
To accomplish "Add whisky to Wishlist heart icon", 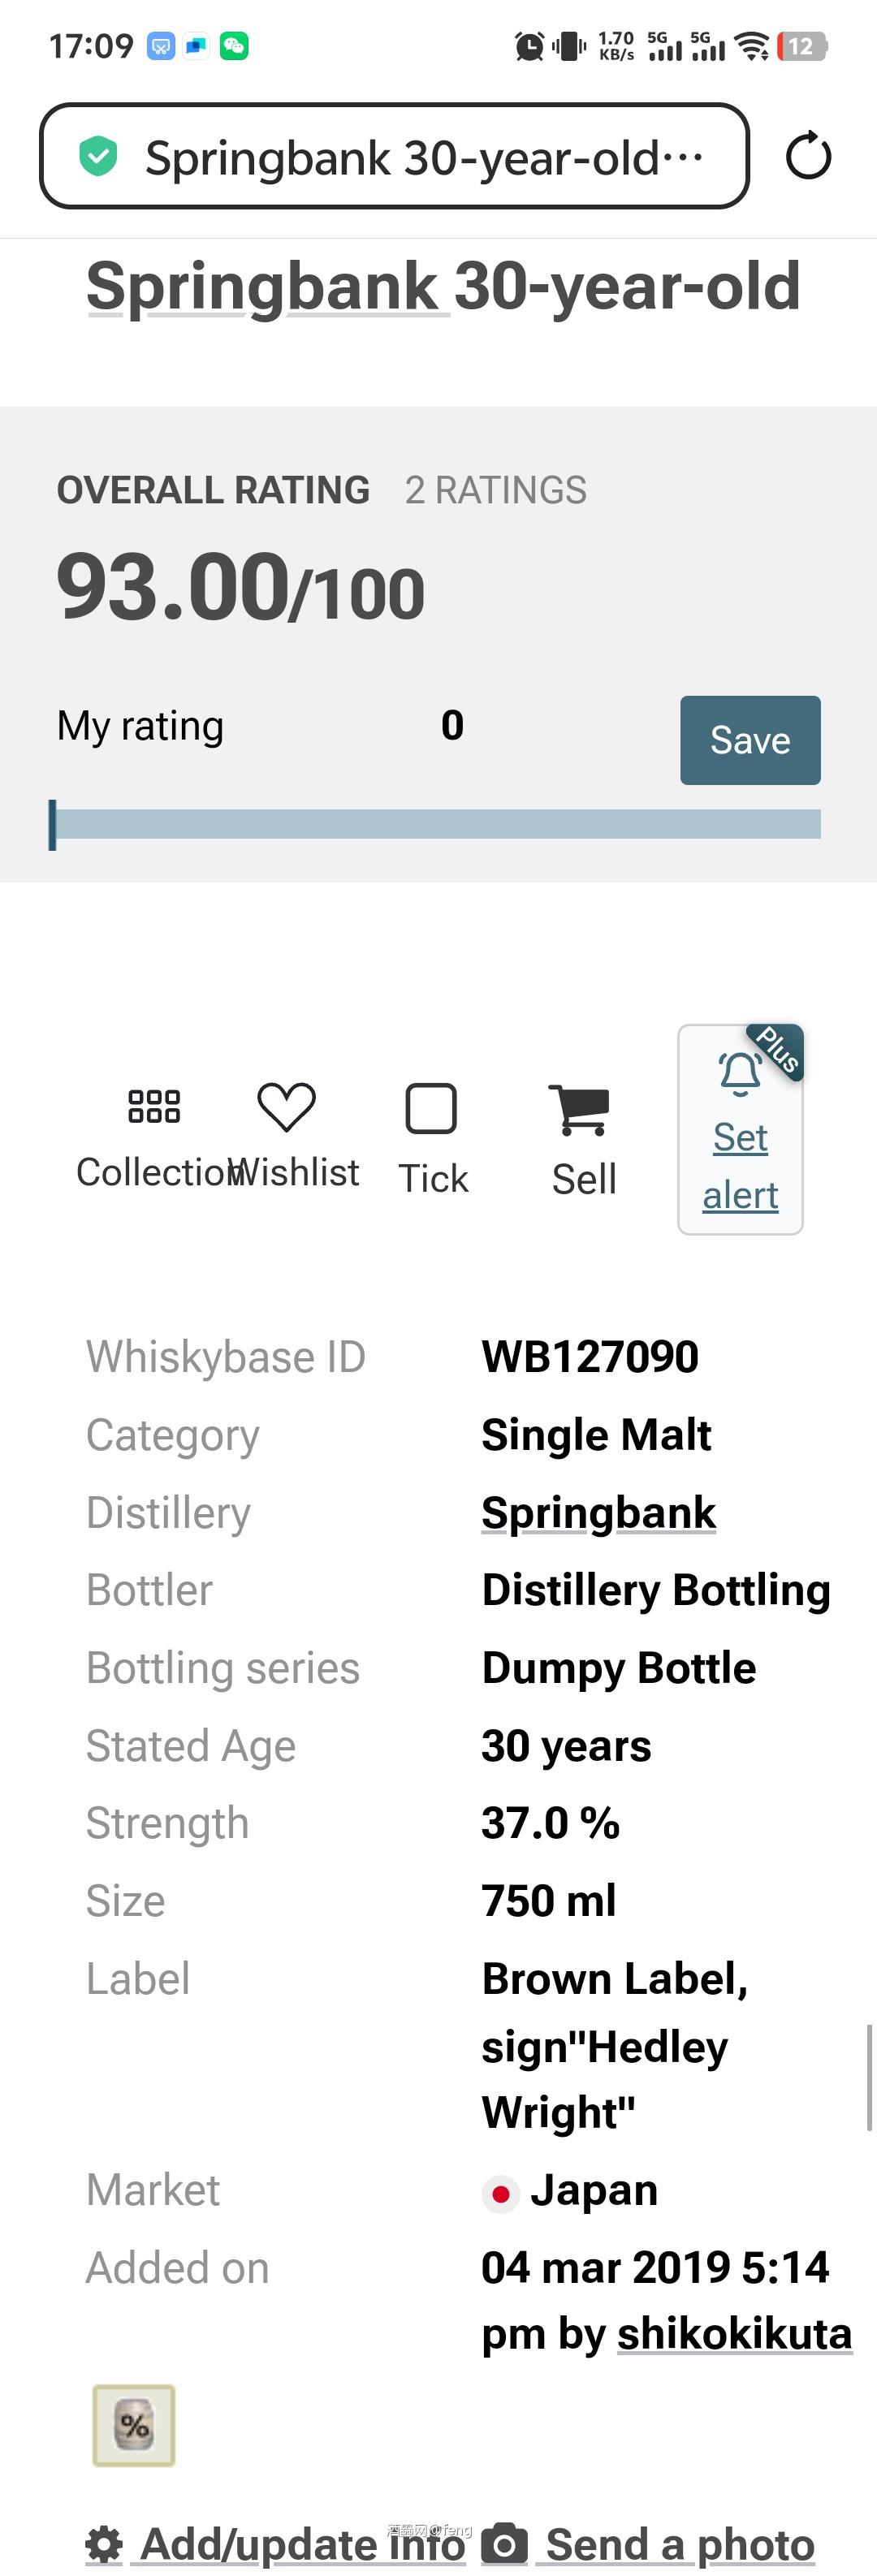I will 286,1107.
